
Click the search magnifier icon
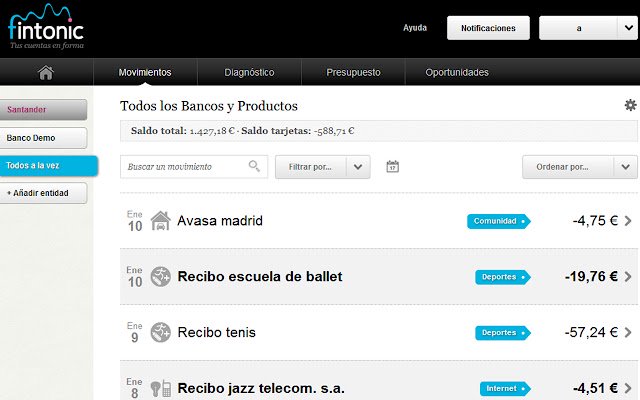pyautogui.click(x=254, y=166)
